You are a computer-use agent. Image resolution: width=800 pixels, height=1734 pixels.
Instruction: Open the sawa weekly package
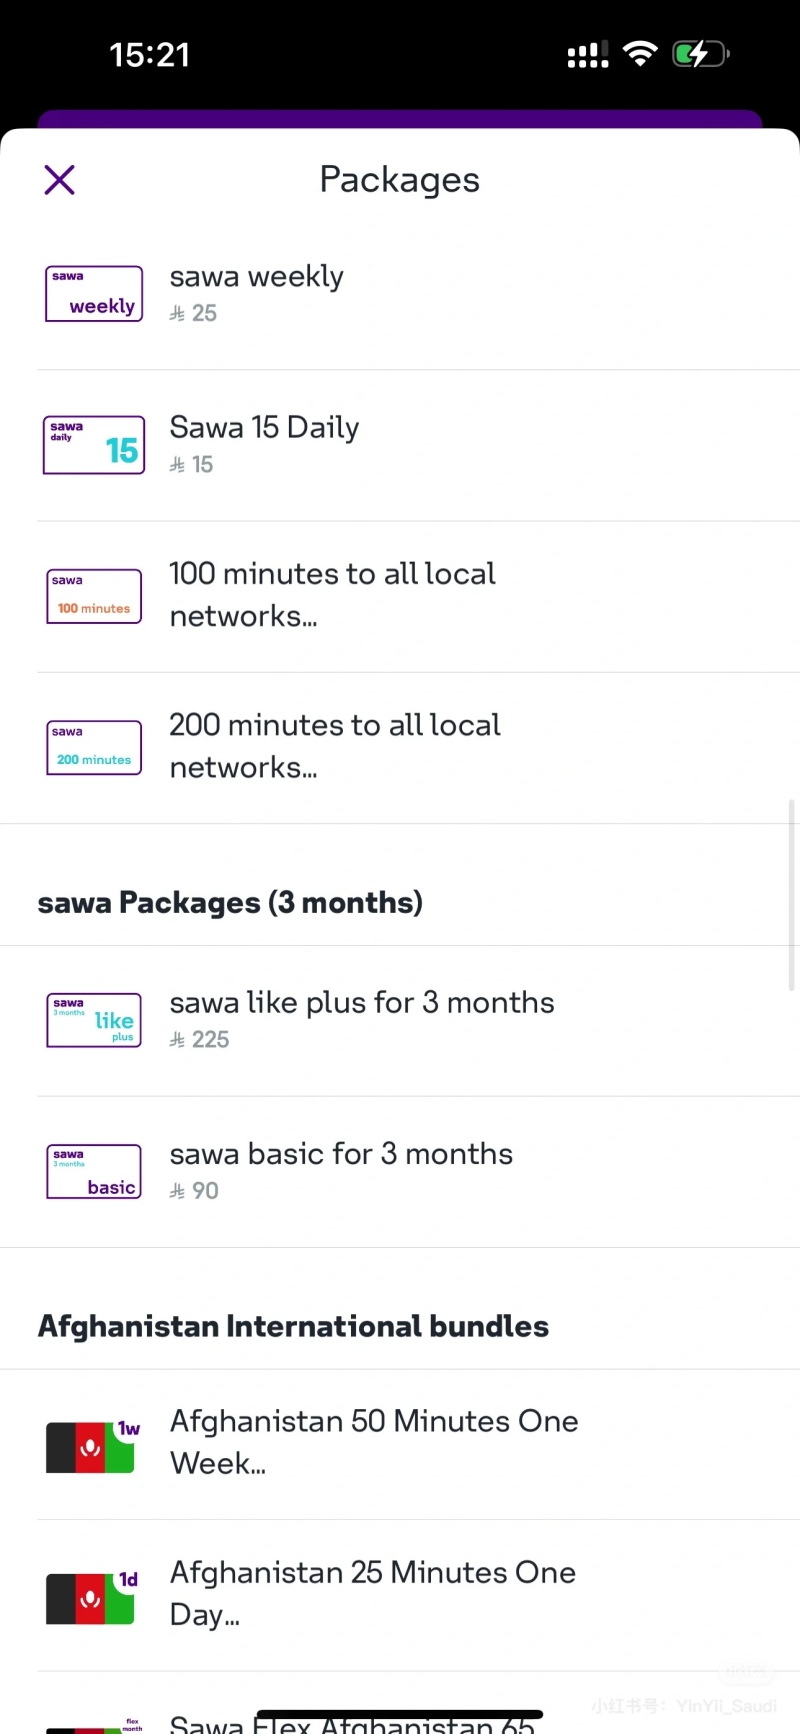pyautogui.click(x=418, y=294)
